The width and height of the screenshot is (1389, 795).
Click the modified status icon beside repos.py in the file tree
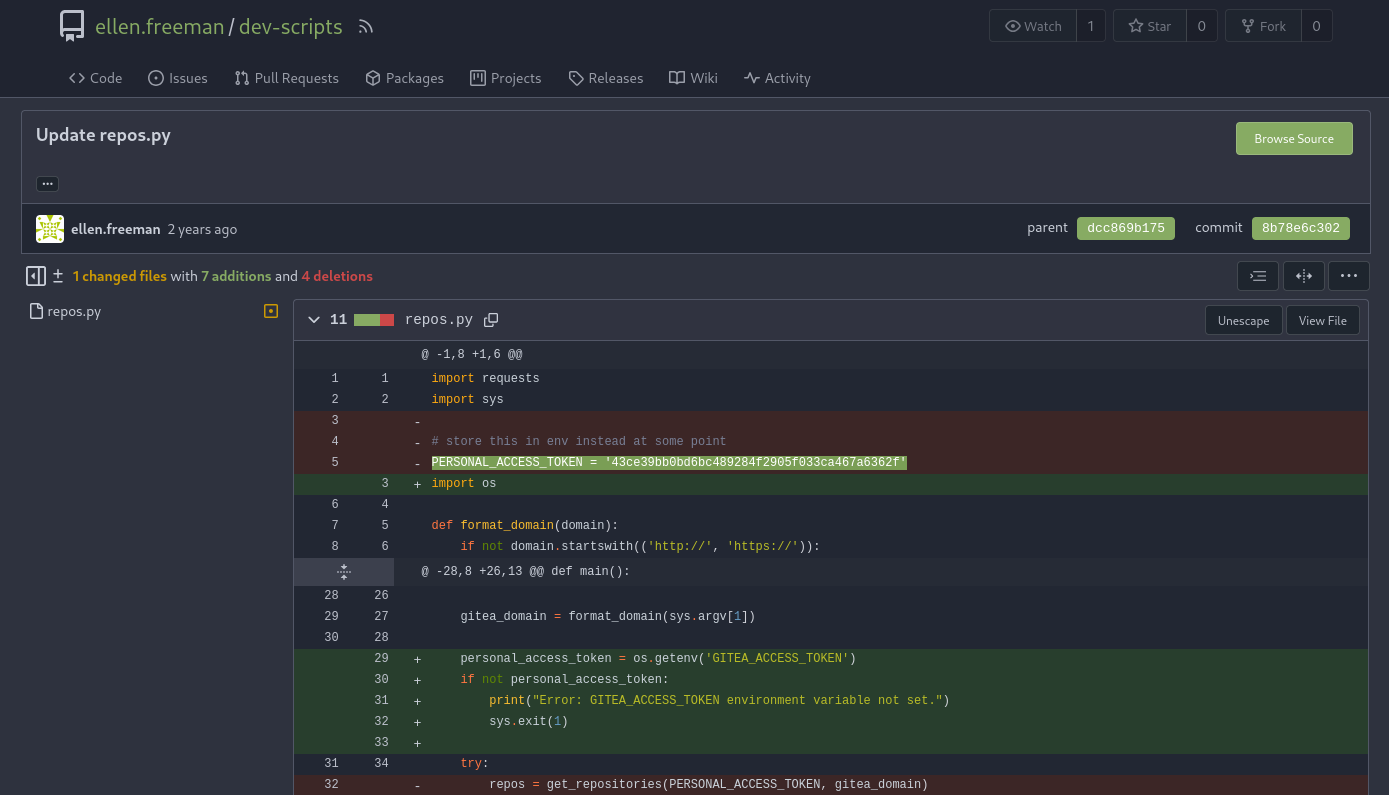click(x=270, y=311)
